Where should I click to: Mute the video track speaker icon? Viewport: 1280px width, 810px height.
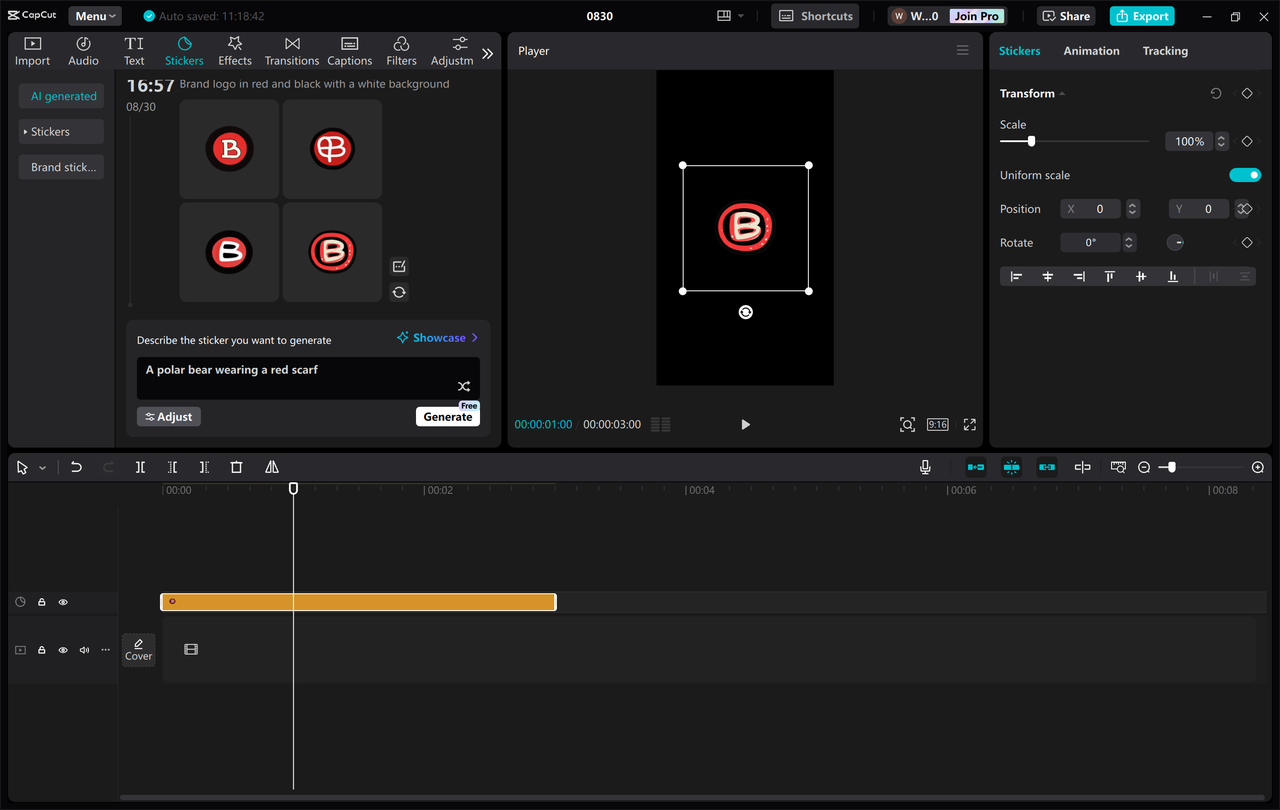click(x=83, y=649)
